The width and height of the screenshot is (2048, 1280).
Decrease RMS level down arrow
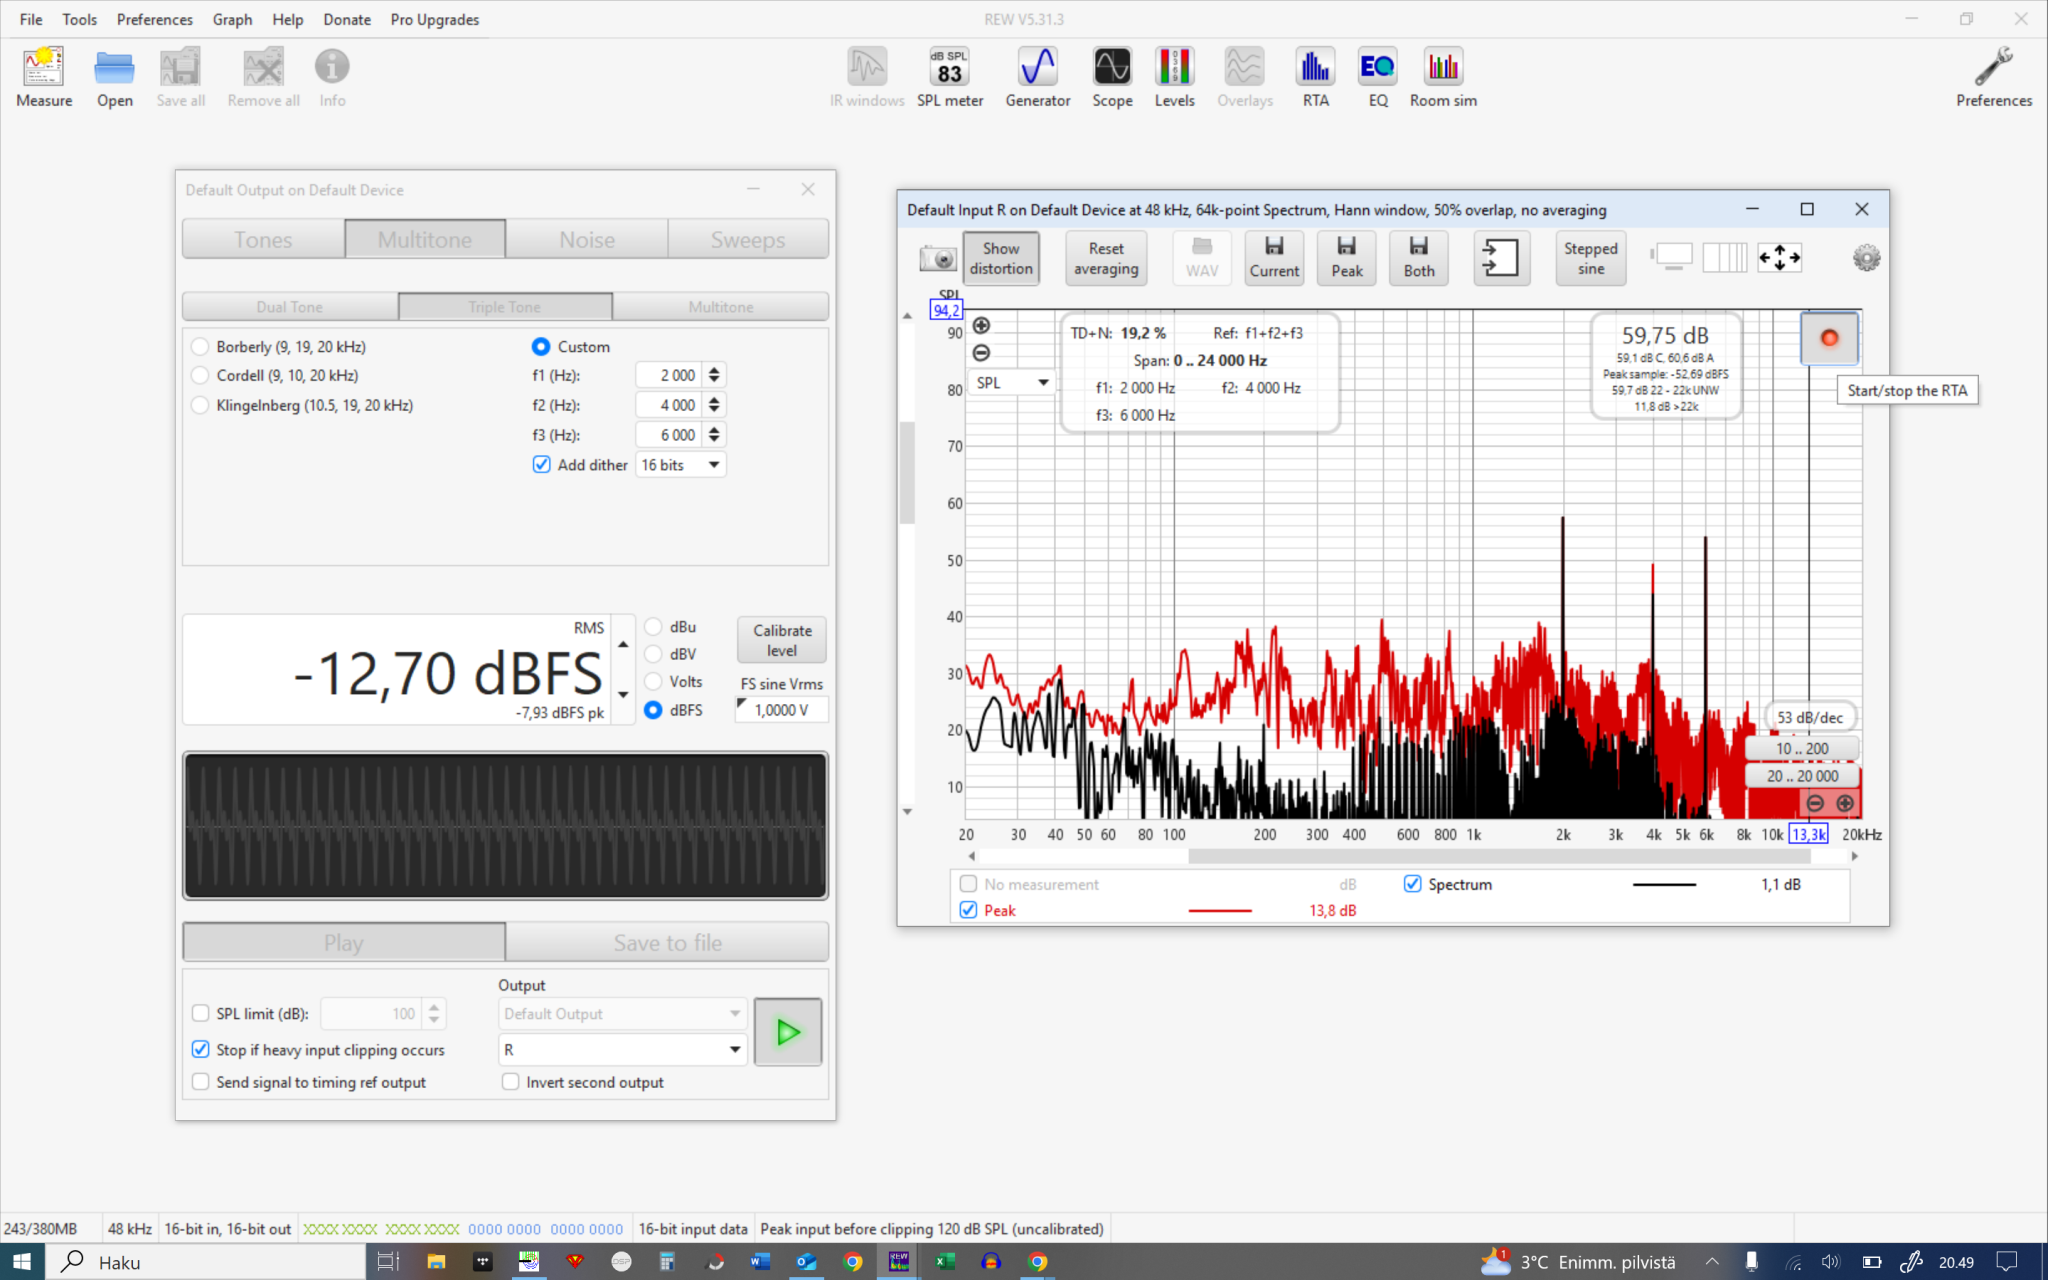click(x=623, y=694)
